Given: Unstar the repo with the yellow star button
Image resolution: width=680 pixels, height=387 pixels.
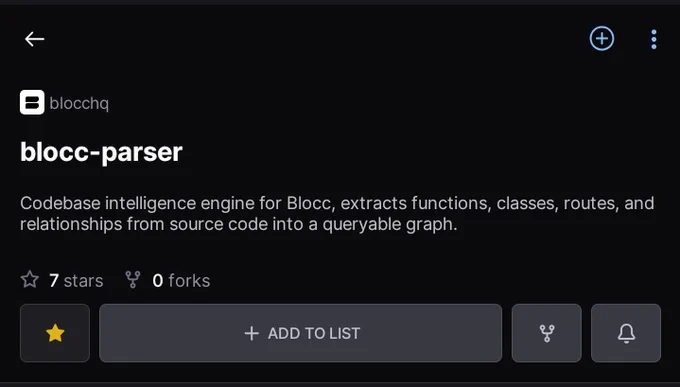Looking at the screenshot, I should point(55,333).
